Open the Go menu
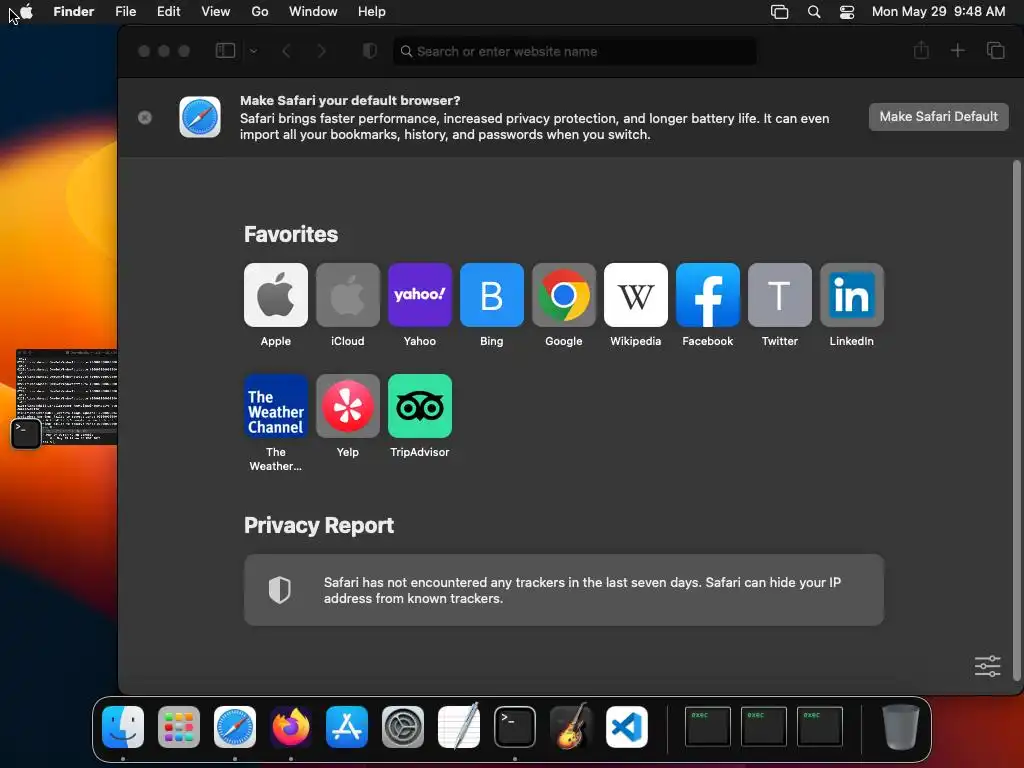 [x=260, y=12]
